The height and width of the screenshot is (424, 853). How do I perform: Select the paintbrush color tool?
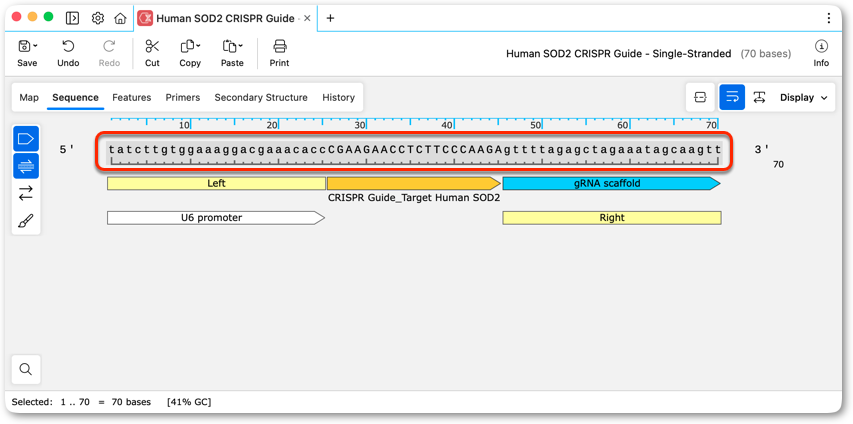click(x=26, y=221)
